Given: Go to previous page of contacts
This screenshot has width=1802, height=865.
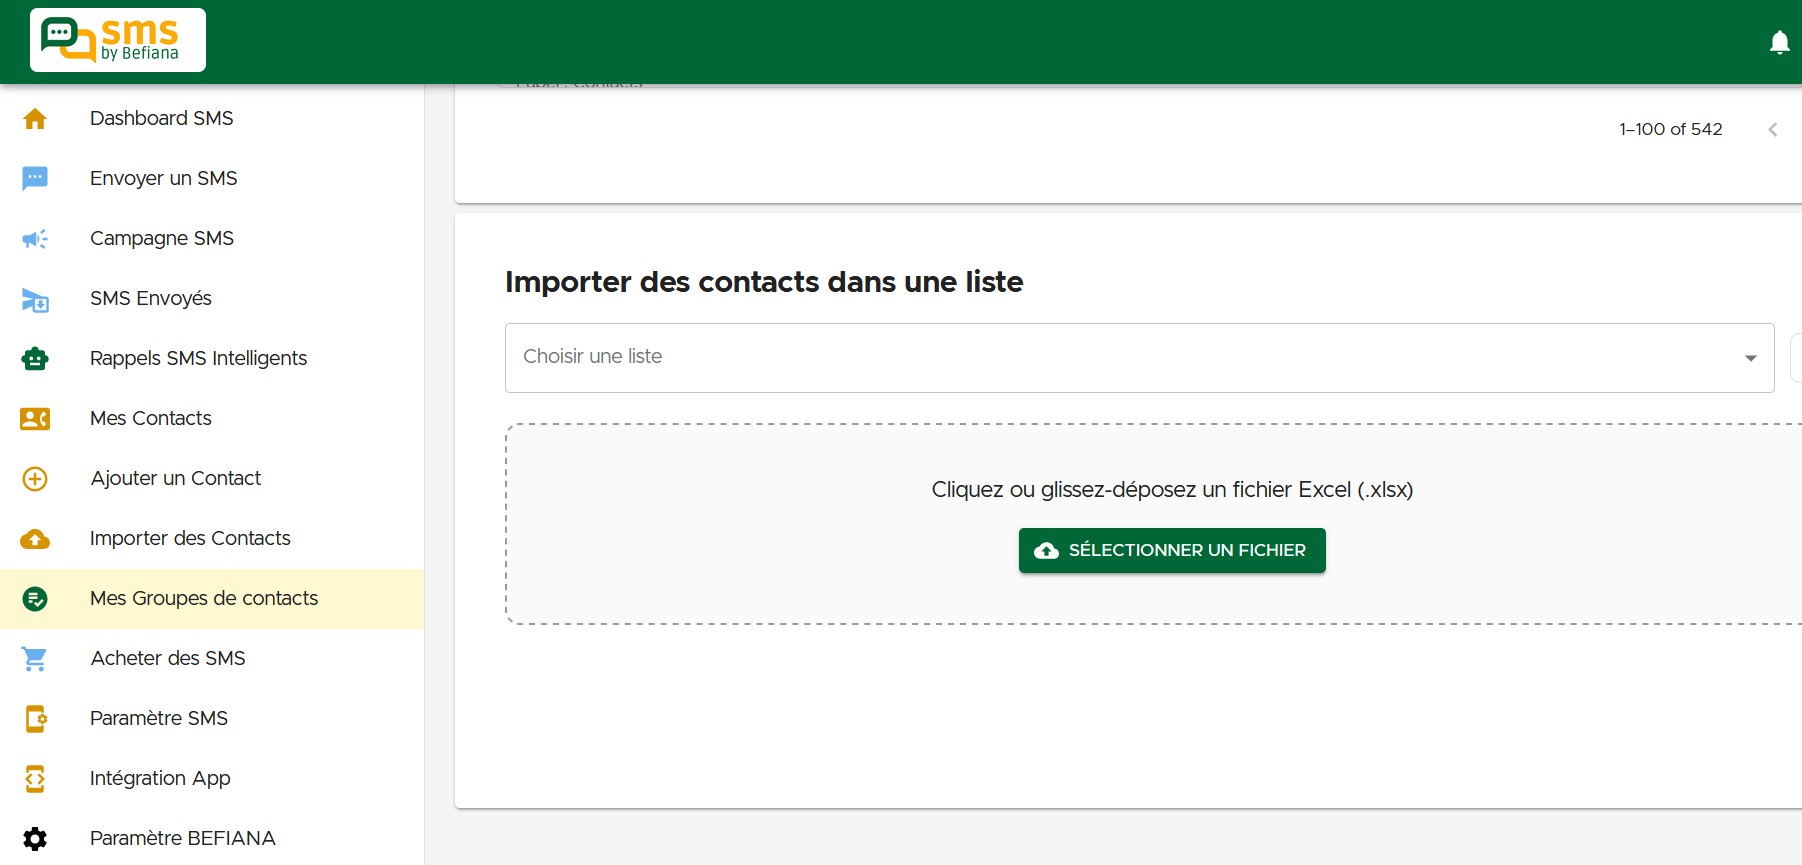Looking at the screenshot, I should [x=1772, y=130].
